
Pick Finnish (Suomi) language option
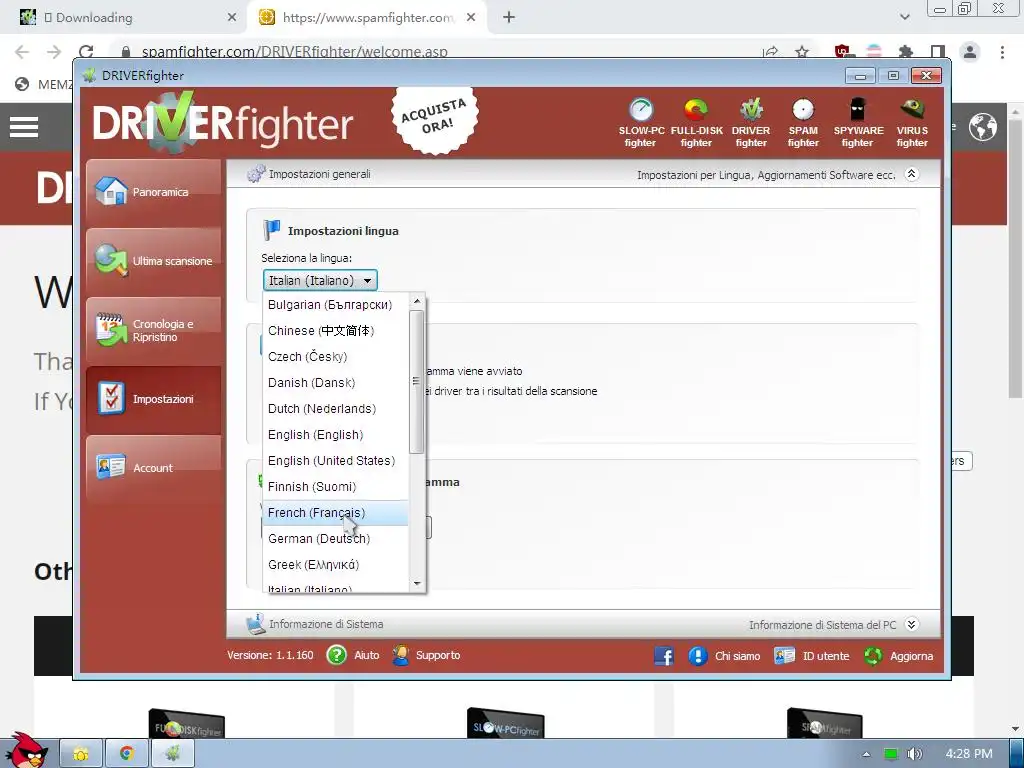(335, 487)
